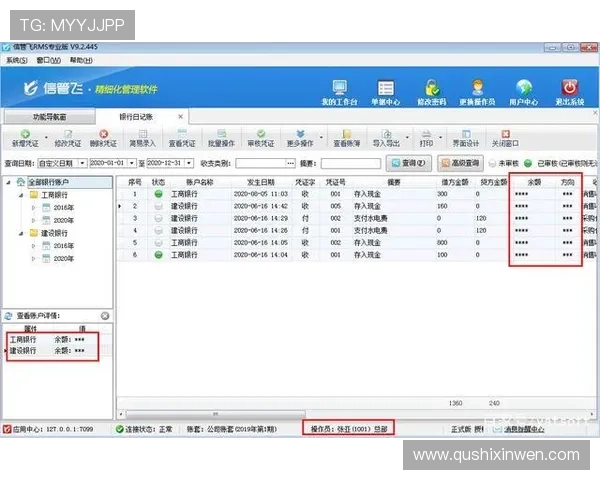Click green status icon in row 1
The image size is (600, 480).
[158, 194]
